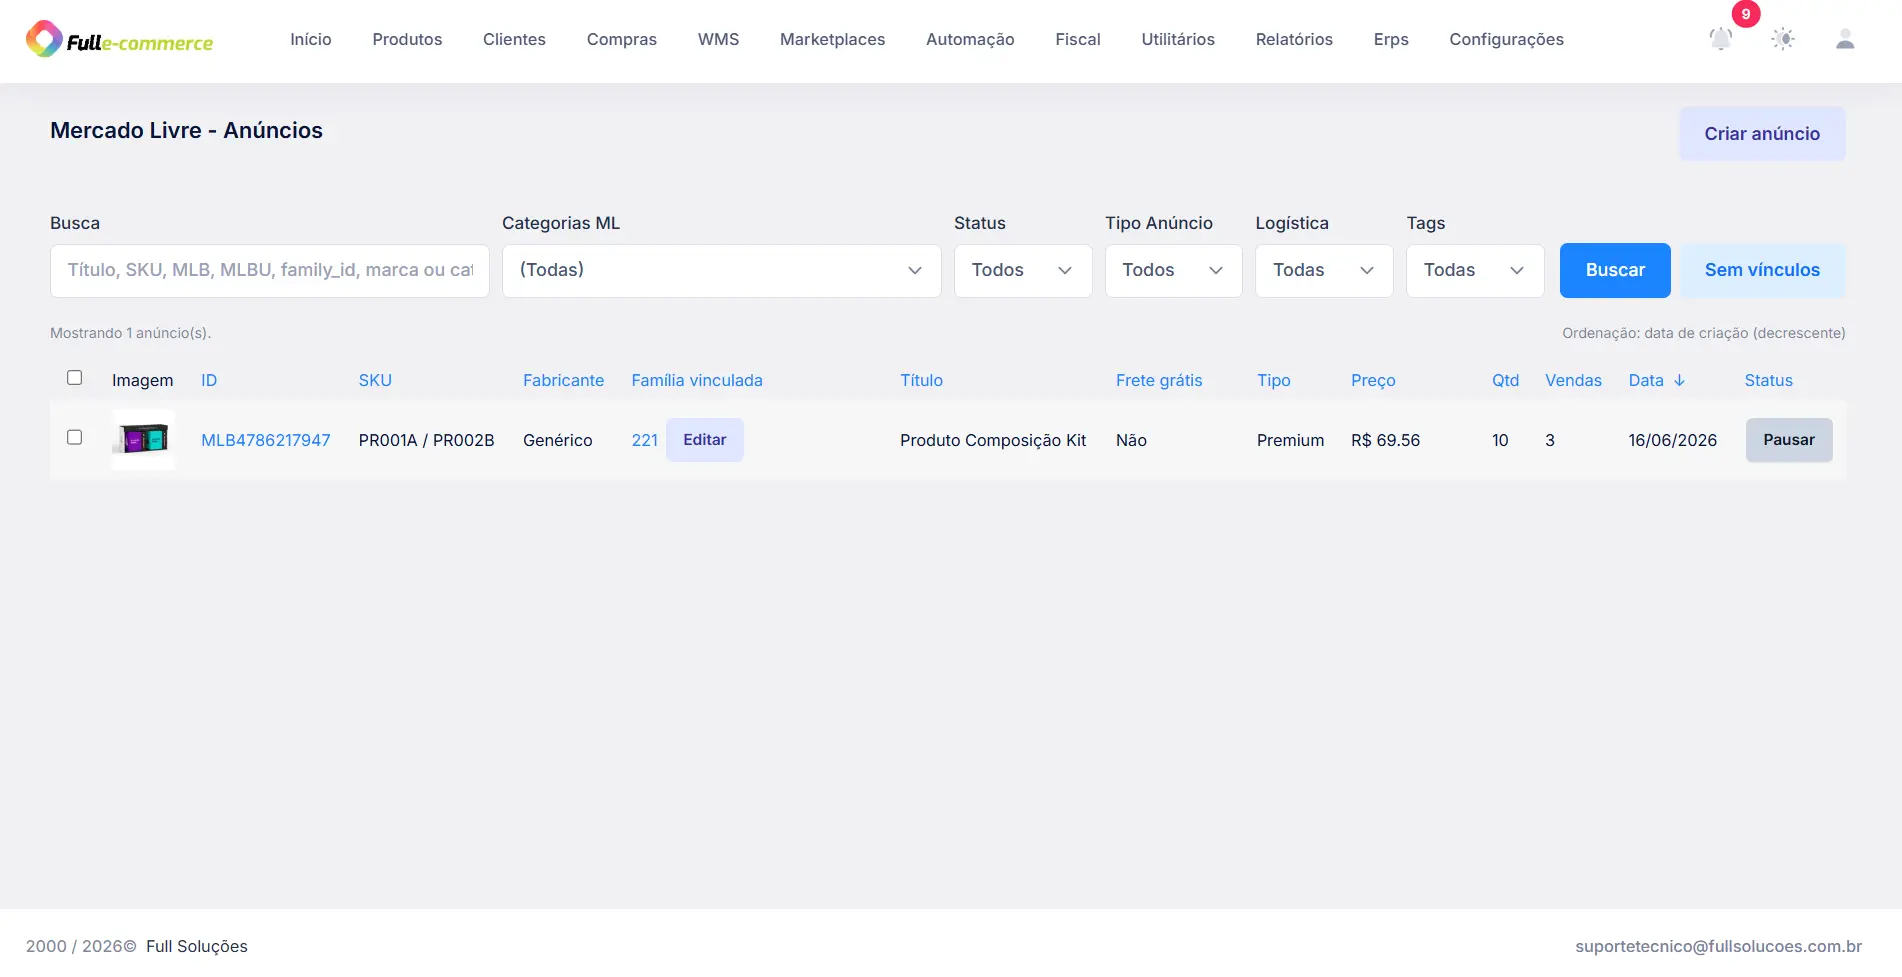
Task: Open the Compras menu
Action: point(622,39)
